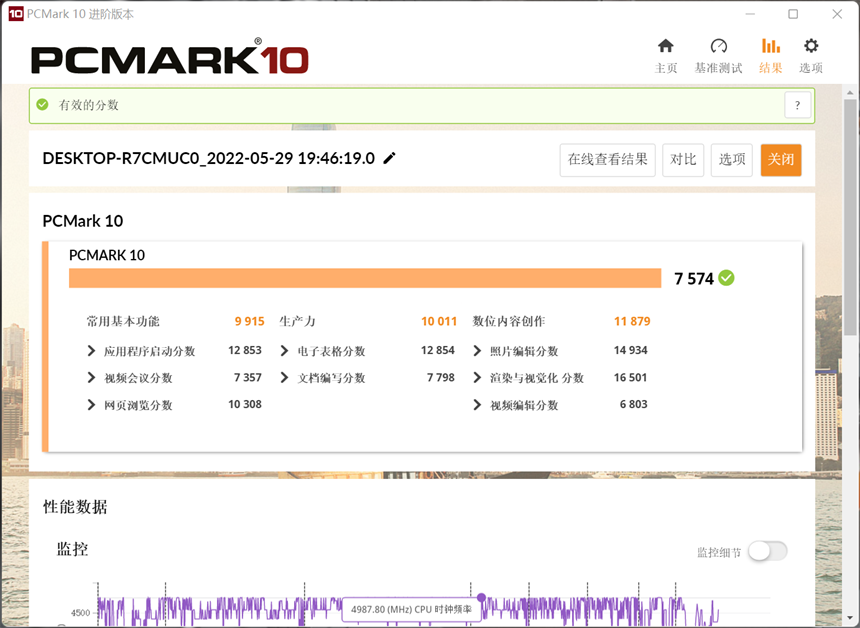Click the scrollbar down arrow
Image resolution: width=860 pixels, height=628 pixels.
click(x=850, y=618)
